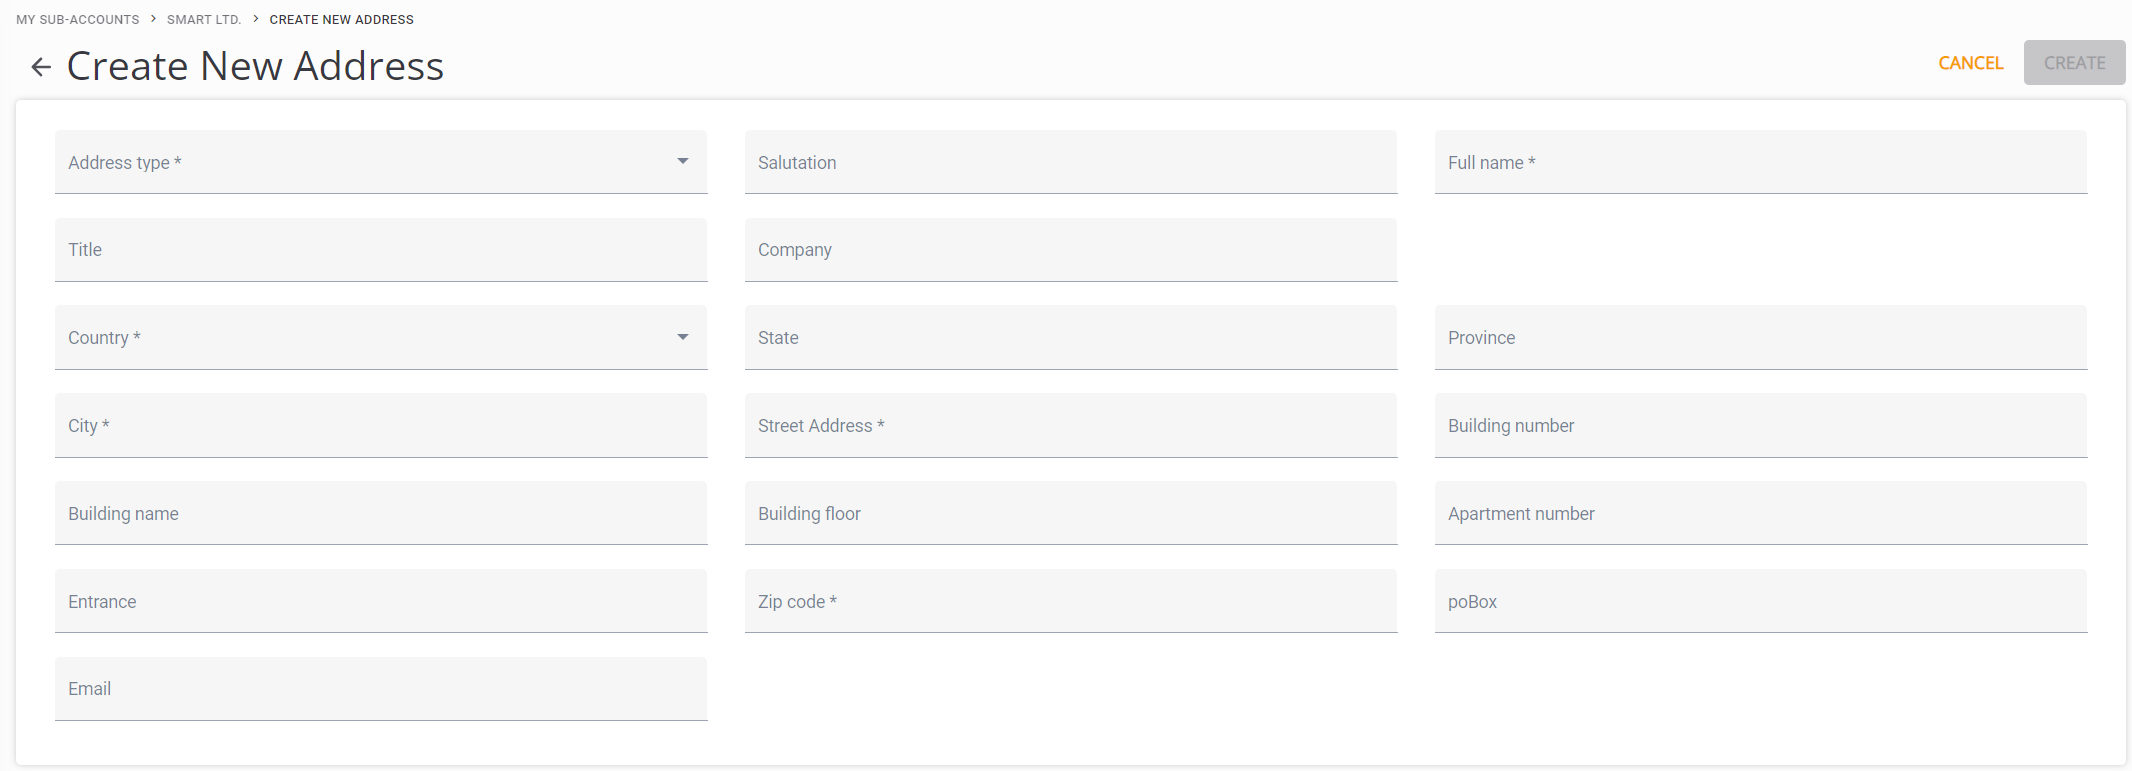Screen dimensions: 2132x771
Task: Click the back arrow icon
Action: (41, 67)
